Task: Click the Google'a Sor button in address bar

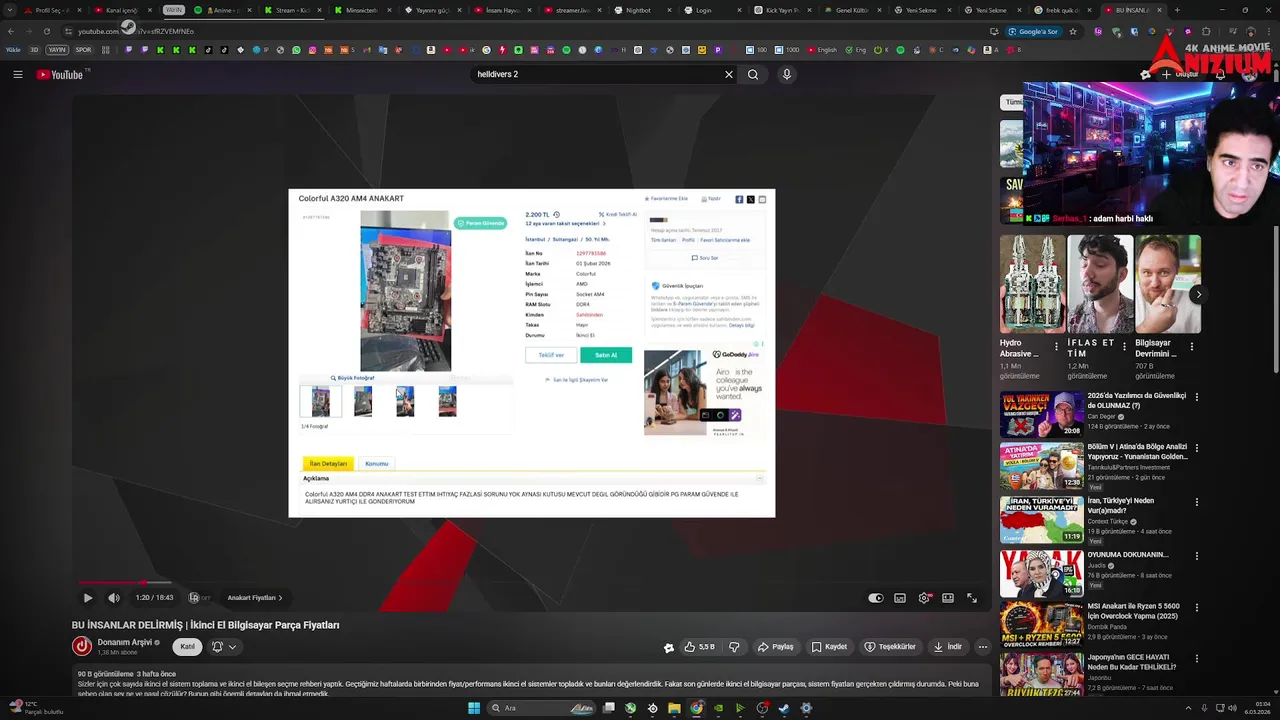Action: point(1033,31)
